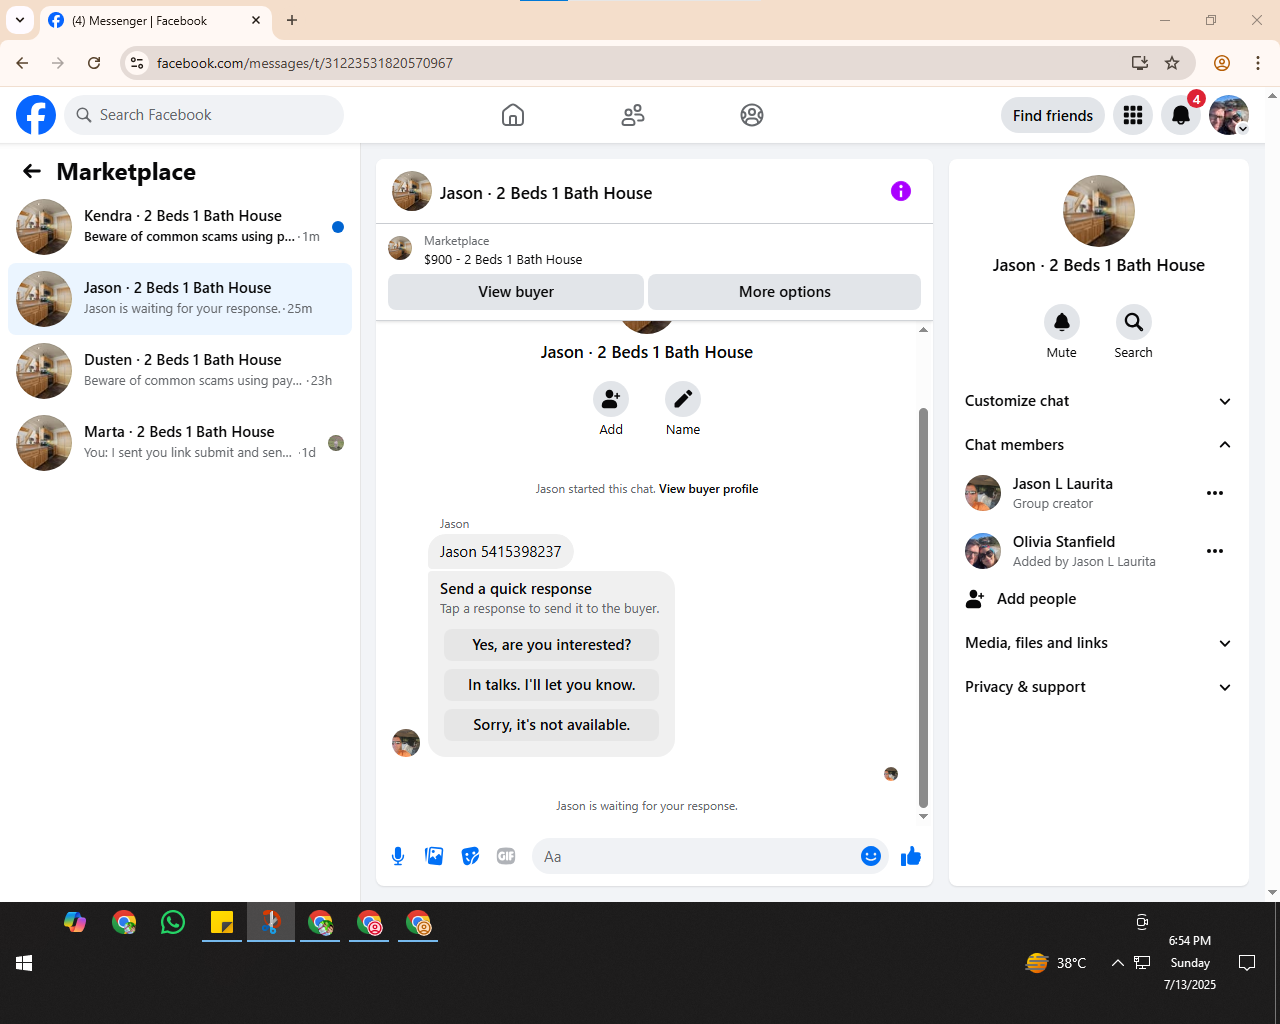Screen dimensions: 1280x1024
Task: Open Sticky Notes from the taskbar
Action: coord(222,922)
